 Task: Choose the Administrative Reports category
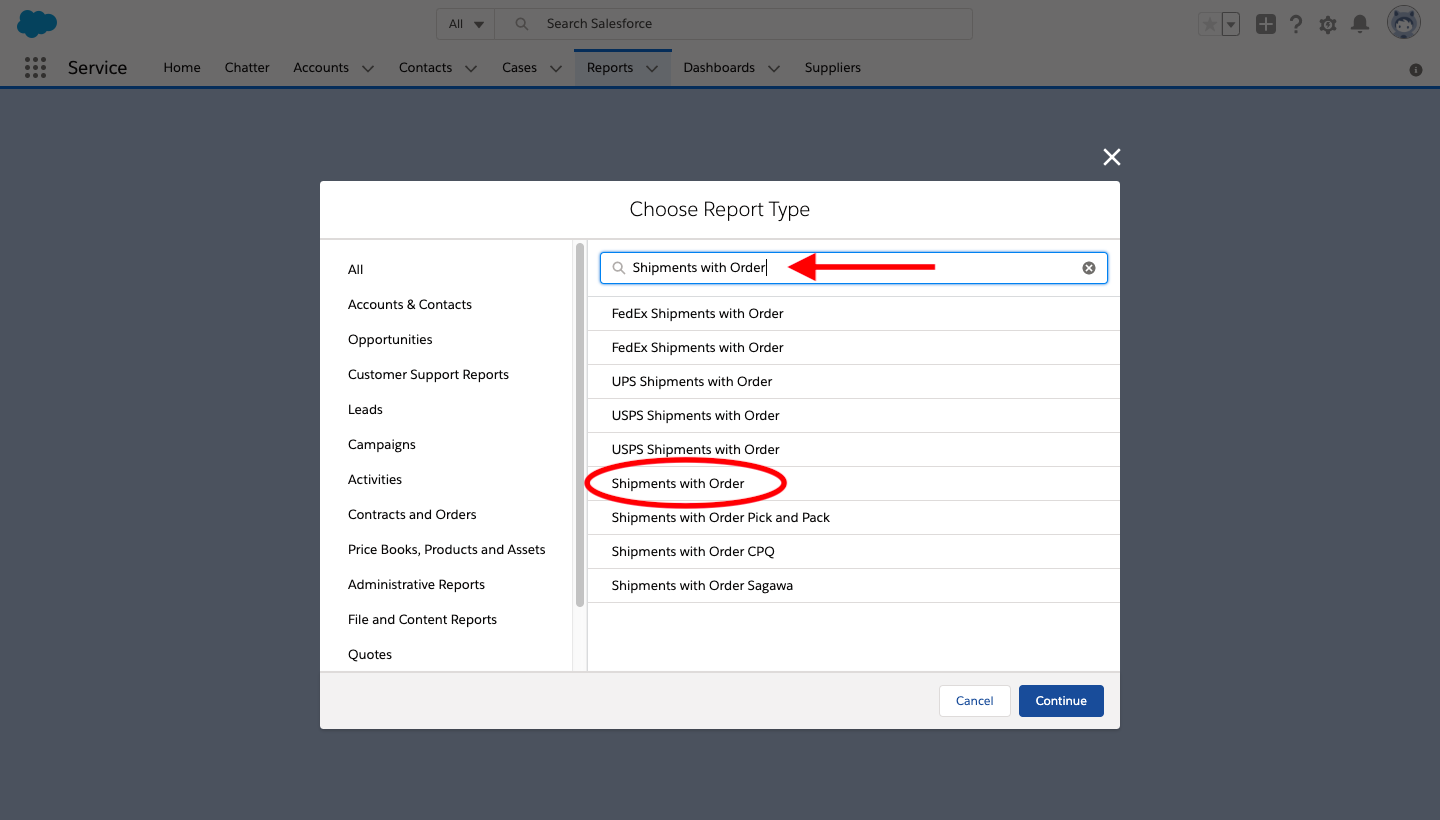click(416, 585)
